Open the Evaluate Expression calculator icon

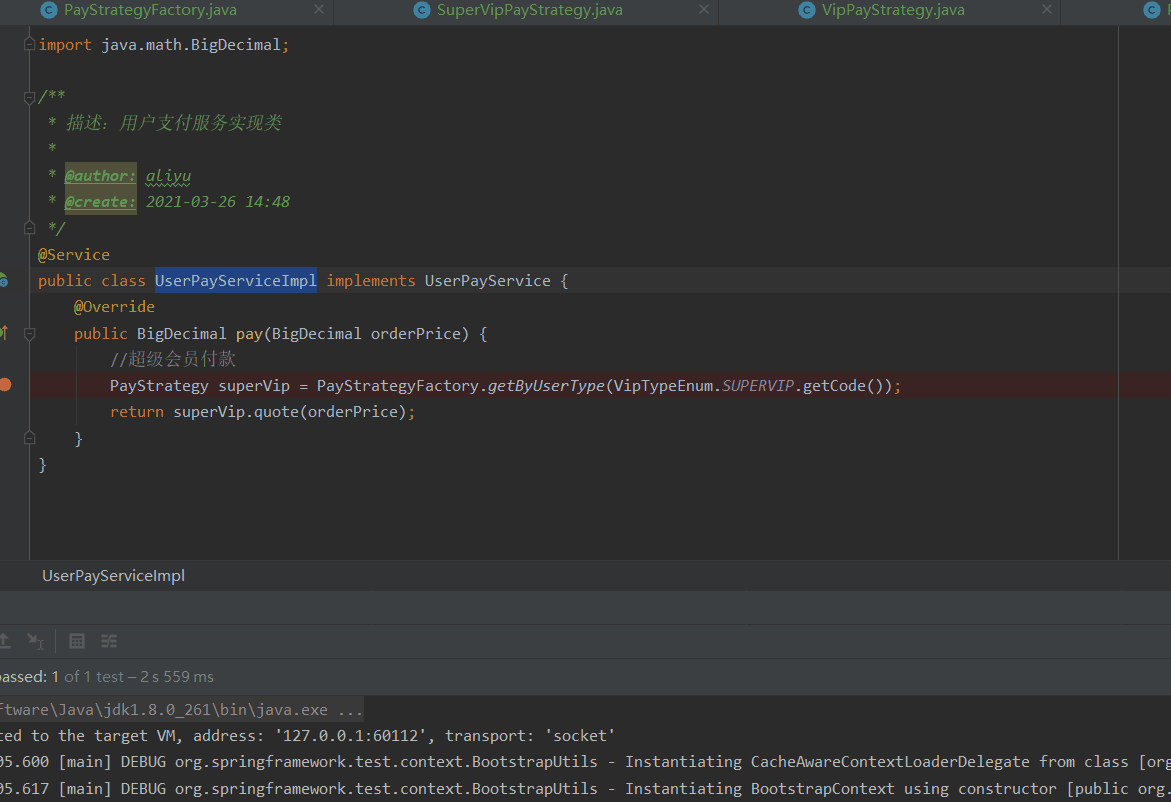click(x=77, y=641)
